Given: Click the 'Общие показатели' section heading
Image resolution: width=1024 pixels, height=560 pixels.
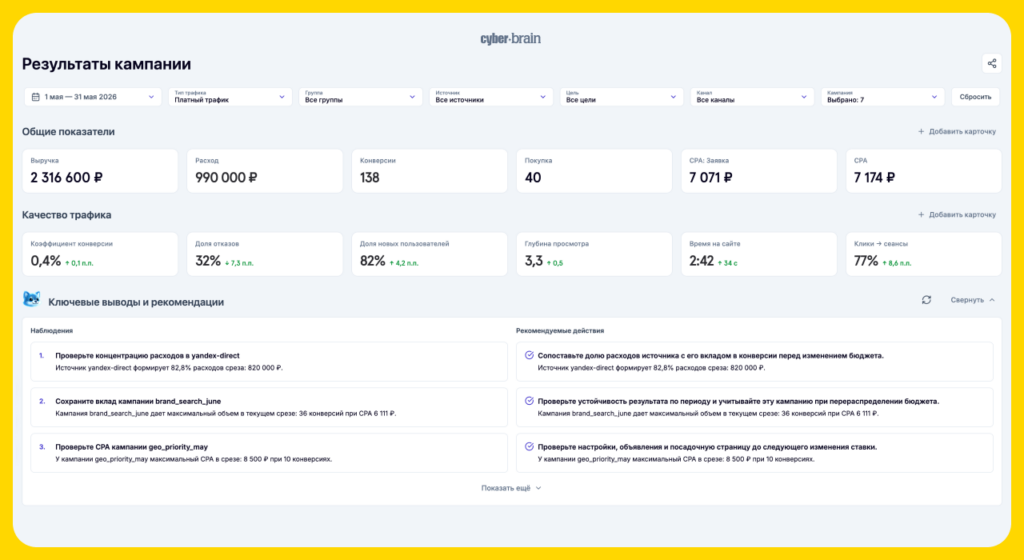Looking at the screenshot, I should (68, 131).
